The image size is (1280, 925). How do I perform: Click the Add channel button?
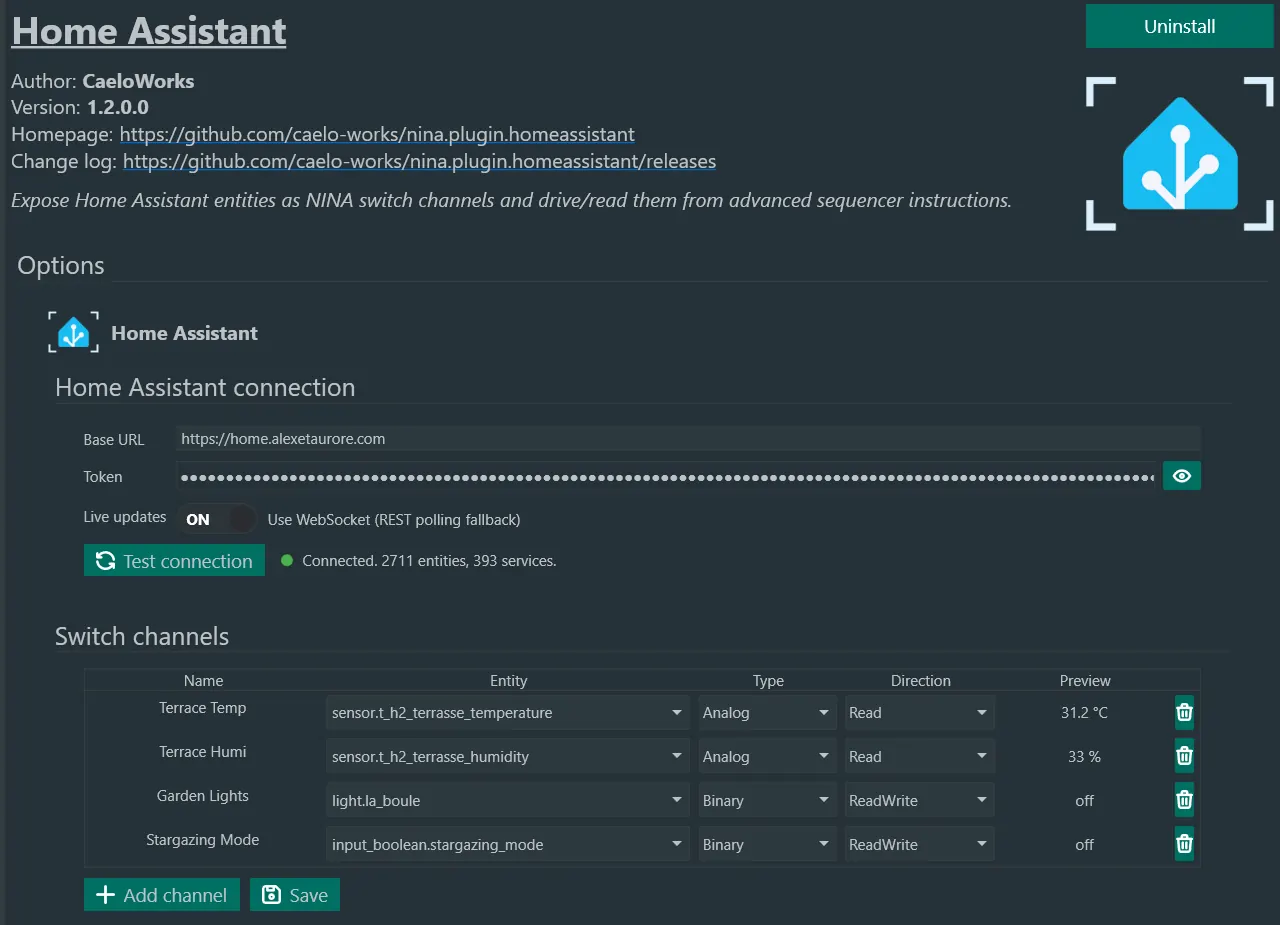pyautogui.click(x=162, y=895)
